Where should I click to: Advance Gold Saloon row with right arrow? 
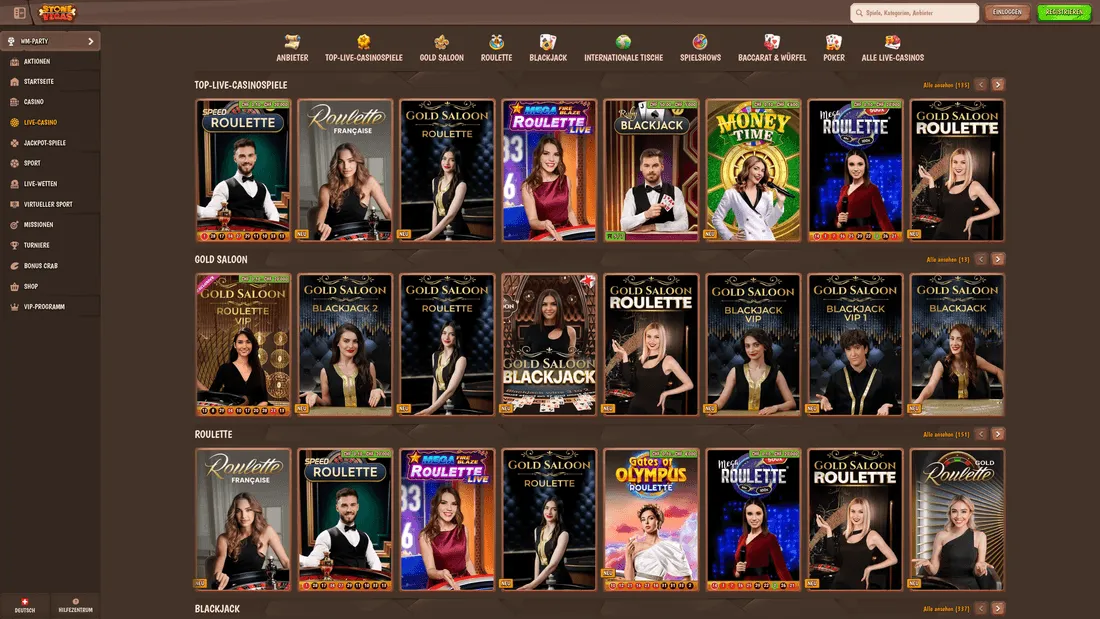[998, 259]
